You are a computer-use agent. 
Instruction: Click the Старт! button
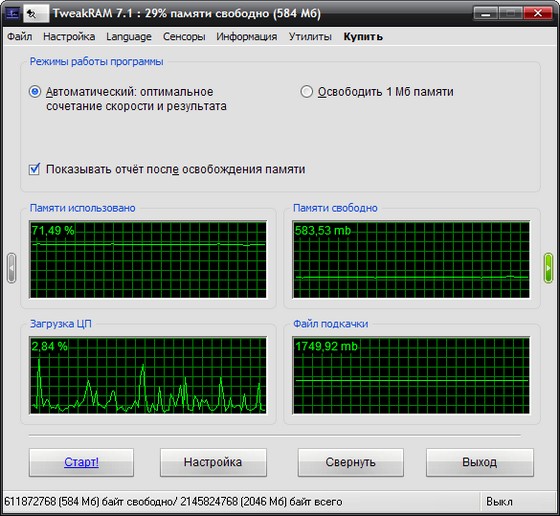(81, 462)
